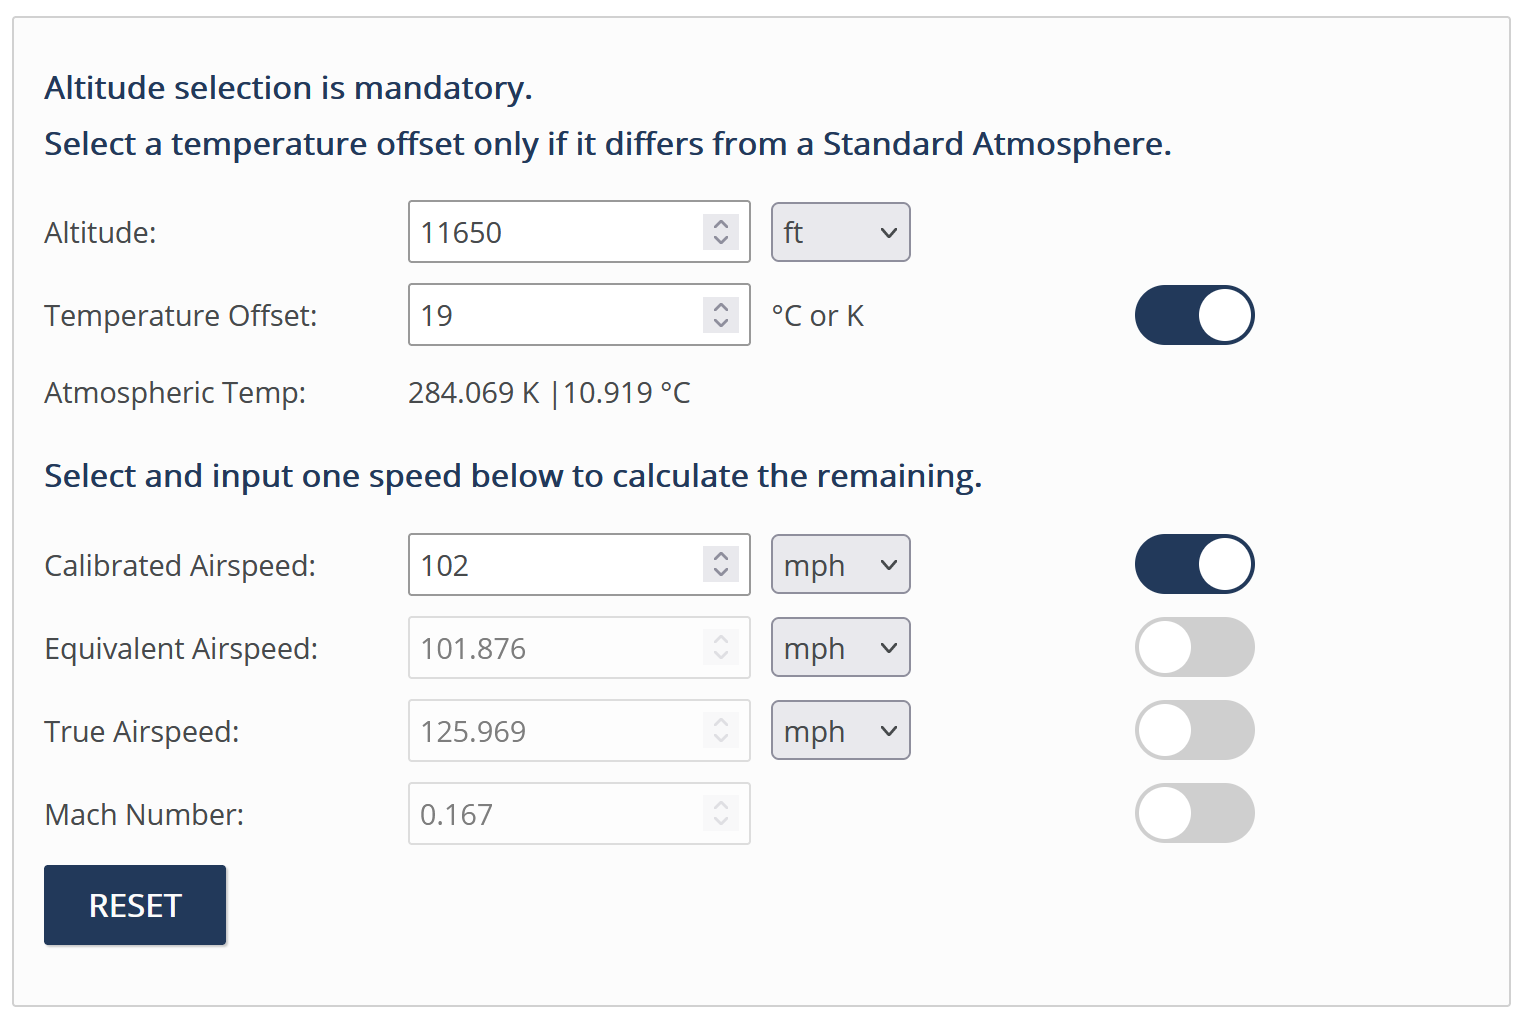This screenshot has width=1530, height=1026.
Task: Increment the Temperature Offset stepper
Action: [721, 307]
